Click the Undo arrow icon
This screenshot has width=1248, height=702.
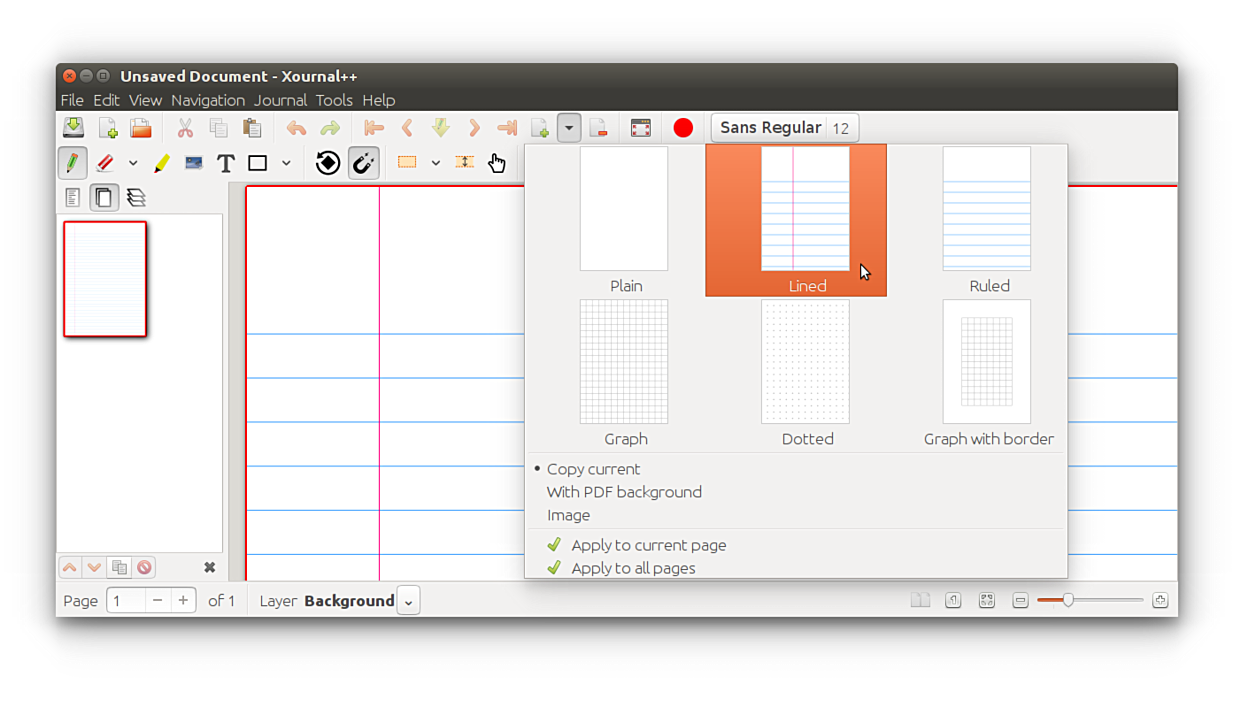click(x=296, y=128)
